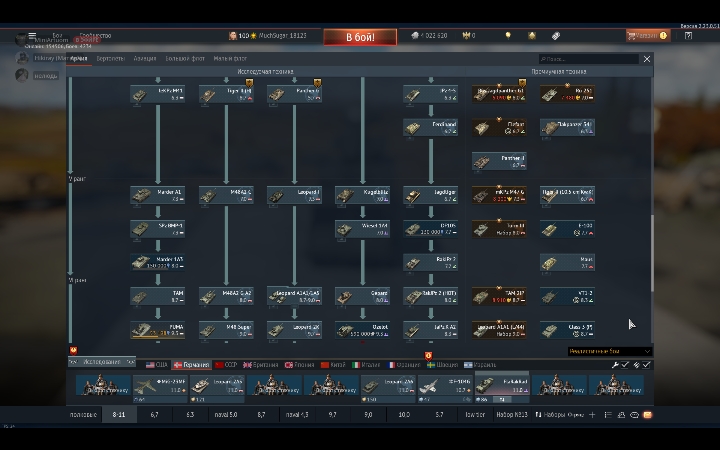Viewport: 720px width, 450px height.
Task: Choose the 8-11 preset tab
Action: coord(119,415)
